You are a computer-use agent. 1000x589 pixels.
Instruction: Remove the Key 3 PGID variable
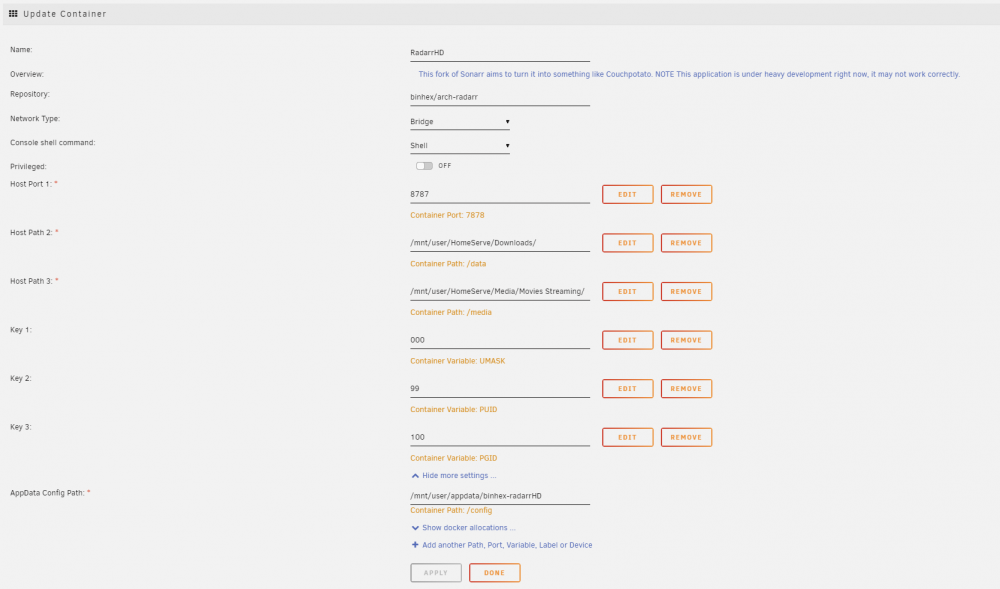point(686,437)
